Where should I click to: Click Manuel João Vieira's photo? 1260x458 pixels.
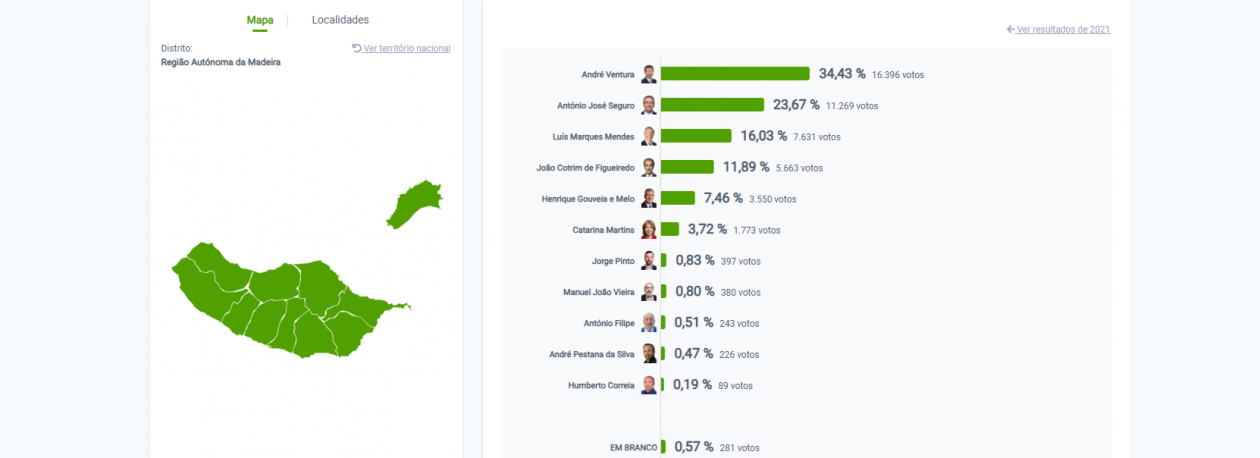click(x=649, y=292)
